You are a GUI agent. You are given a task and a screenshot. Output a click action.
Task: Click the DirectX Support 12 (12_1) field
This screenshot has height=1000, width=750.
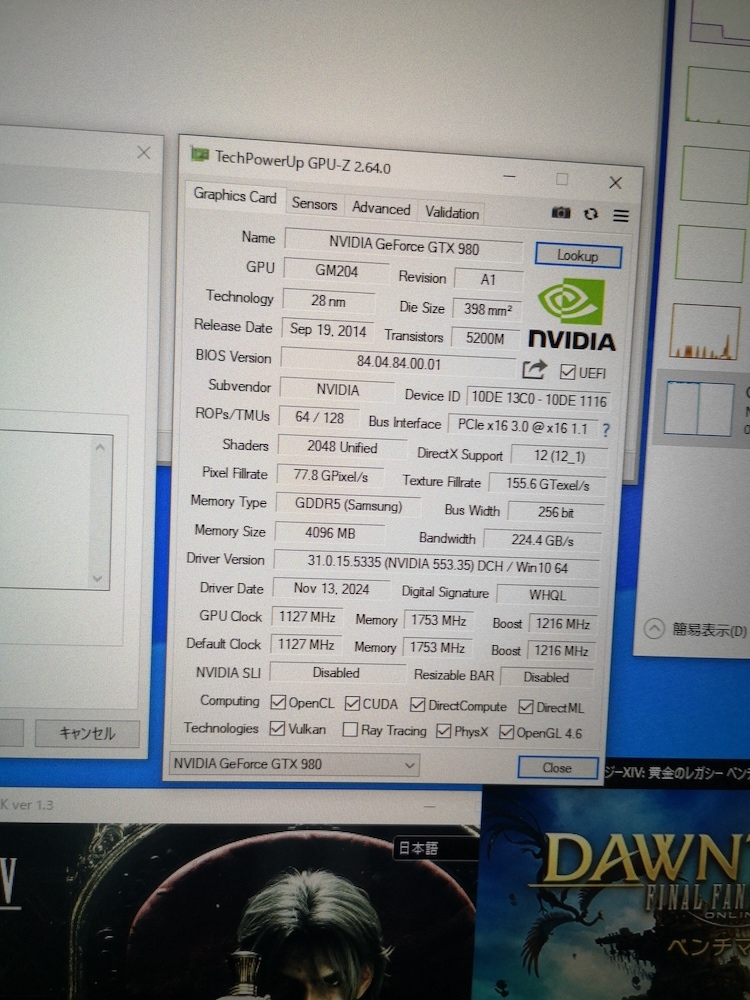tap(559, 455)
